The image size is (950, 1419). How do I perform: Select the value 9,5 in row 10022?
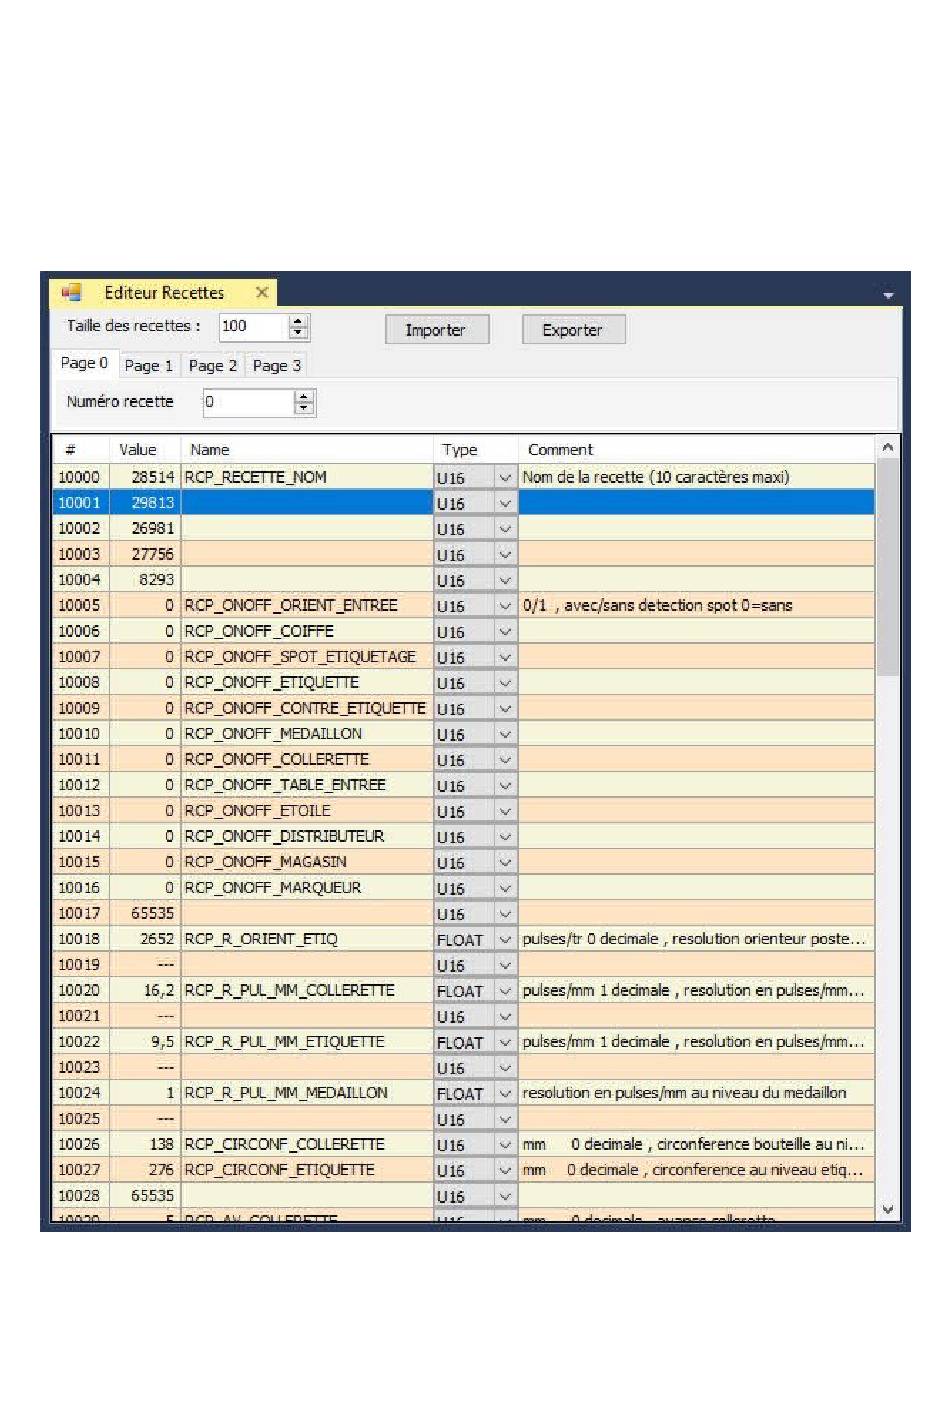144,1042
